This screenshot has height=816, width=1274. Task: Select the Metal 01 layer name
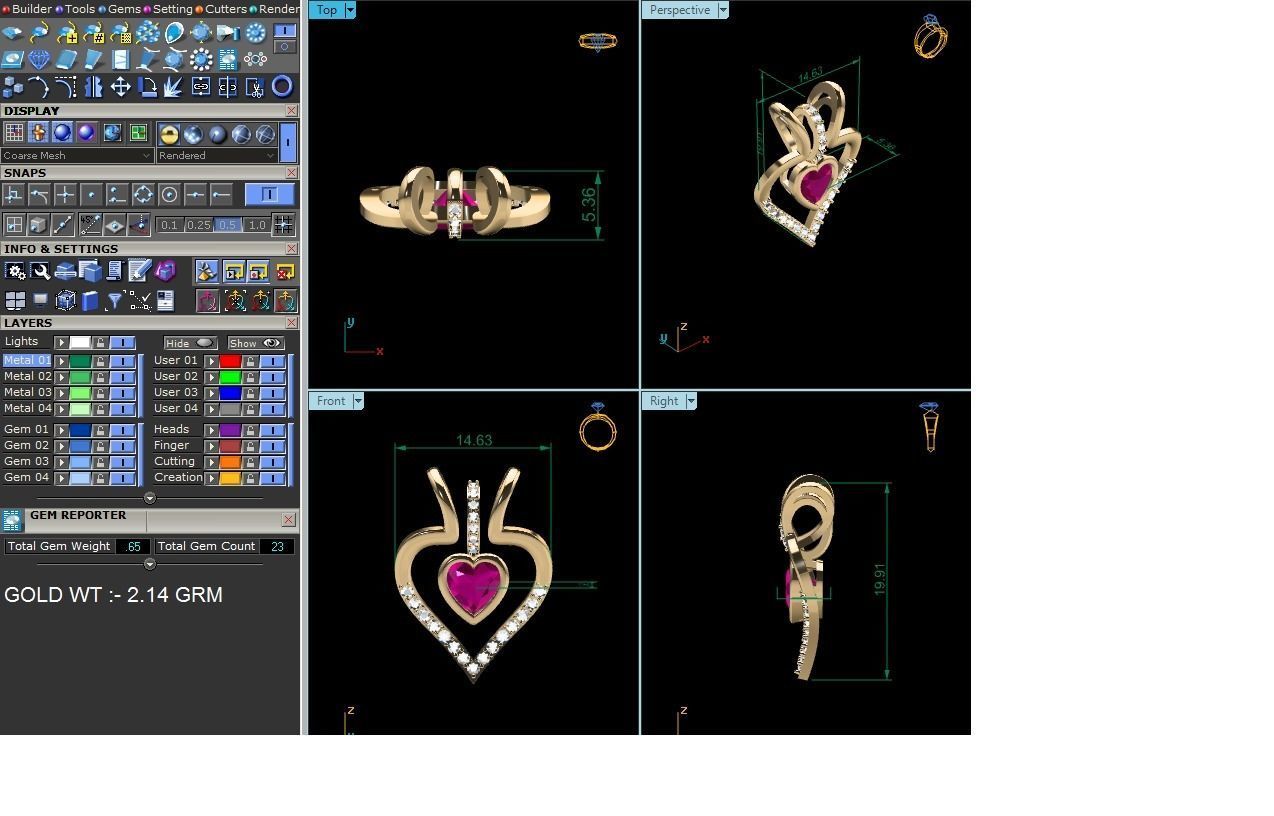coord(27,361)
